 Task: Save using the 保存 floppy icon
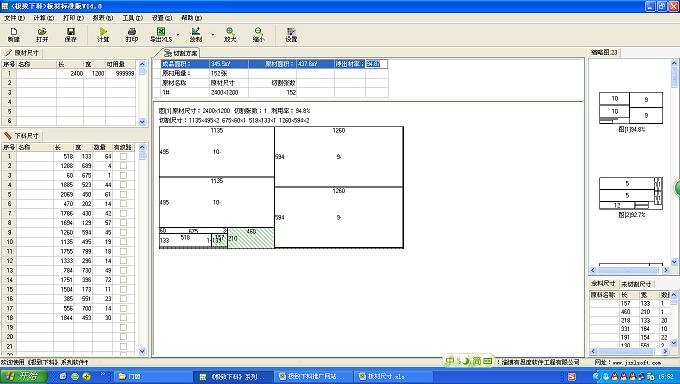71,35
